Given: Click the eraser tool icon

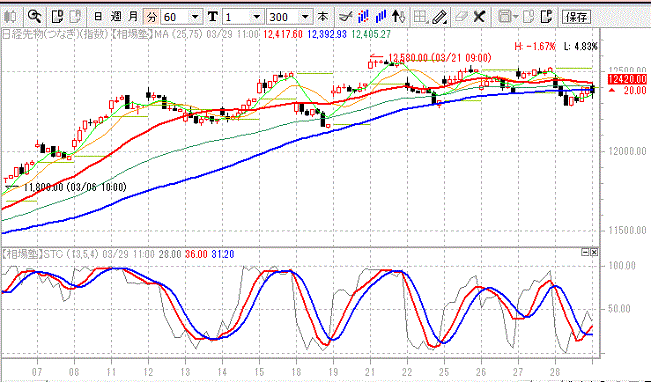Looking at the screenshot, I should point(461,17).
